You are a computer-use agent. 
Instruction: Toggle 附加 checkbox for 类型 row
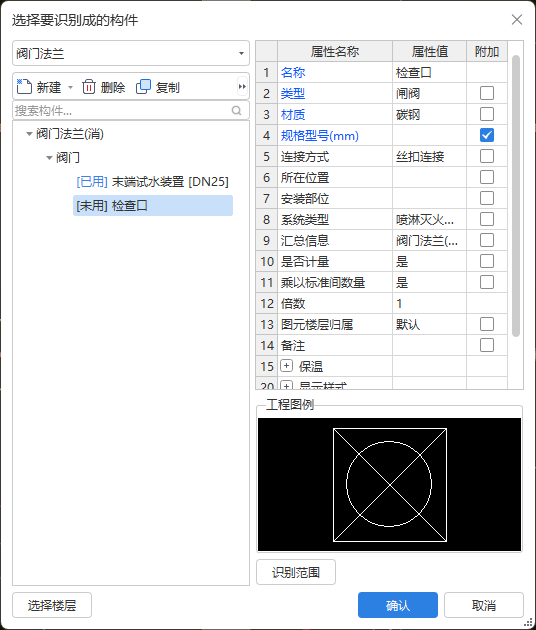coord(487,93)
